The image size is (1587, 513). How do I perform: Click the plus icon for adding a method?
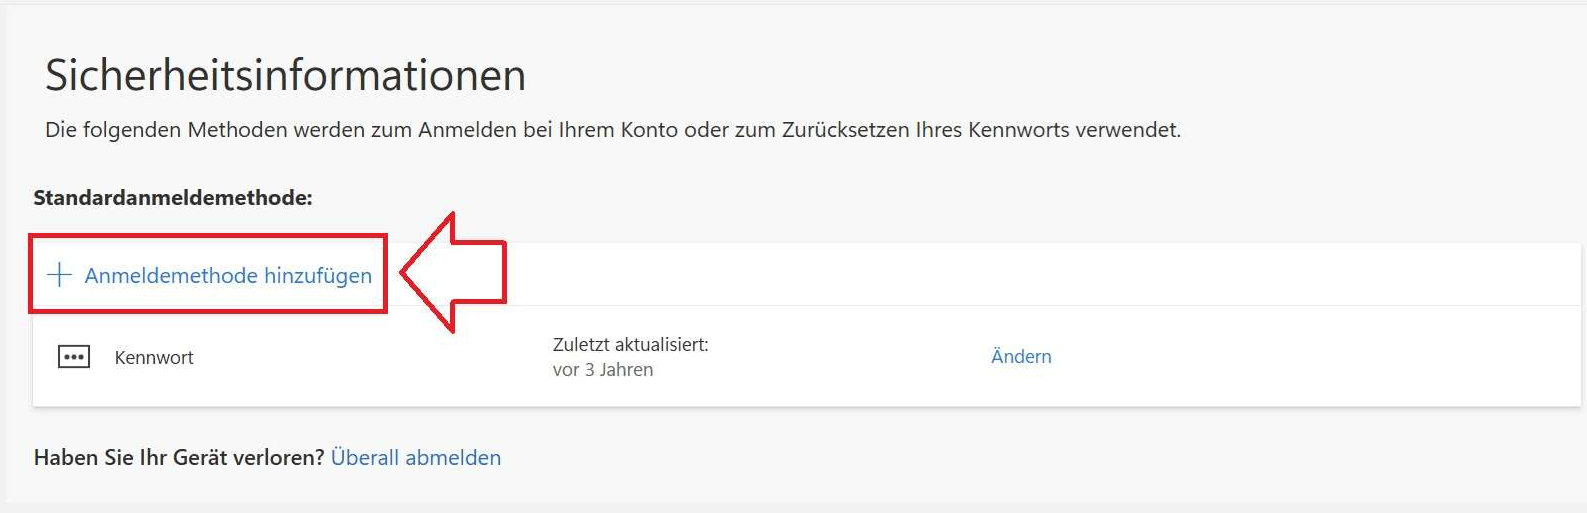coord(60,275)
